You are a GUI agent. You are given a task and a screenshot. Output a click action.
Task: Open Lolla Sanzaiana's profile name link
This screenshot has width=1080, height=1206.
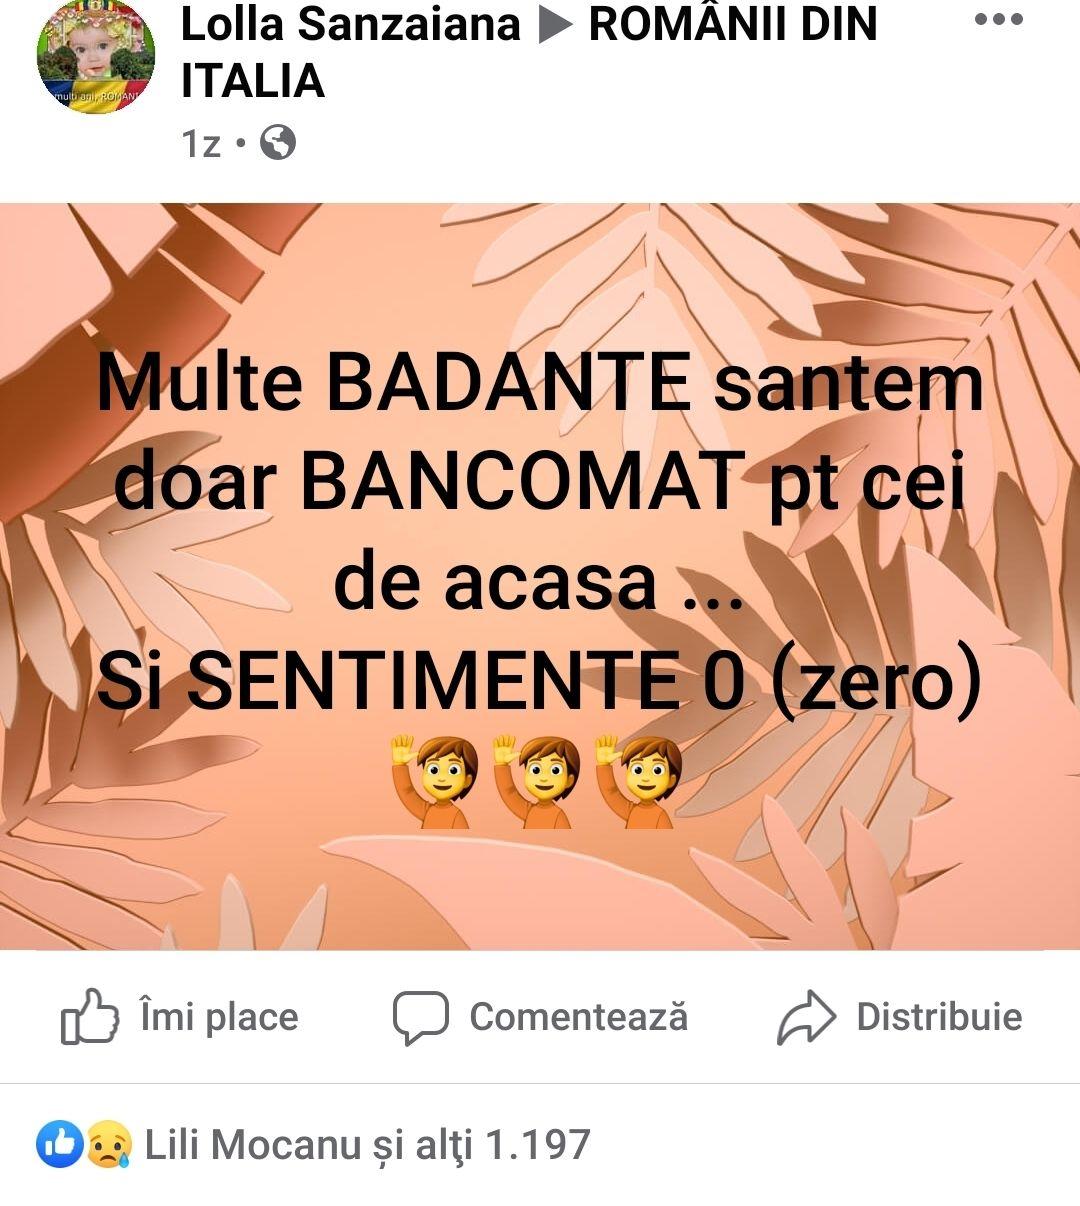[x=350, y=24]
